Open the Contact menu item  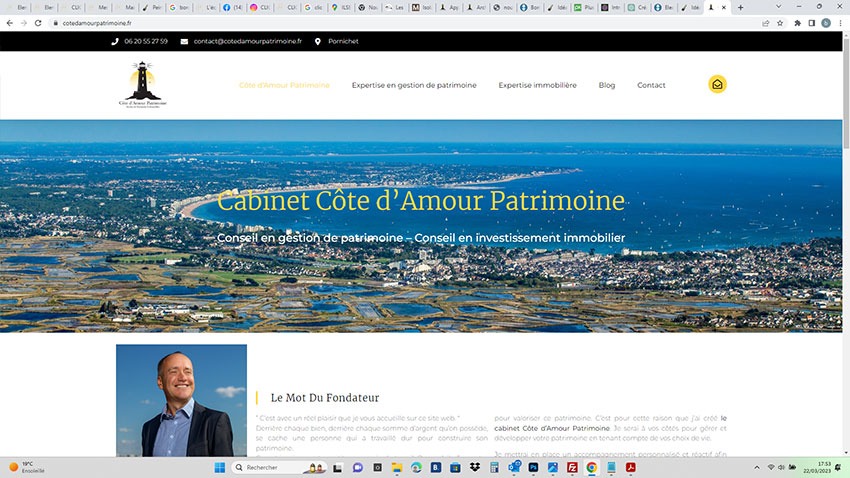[651, 85]
